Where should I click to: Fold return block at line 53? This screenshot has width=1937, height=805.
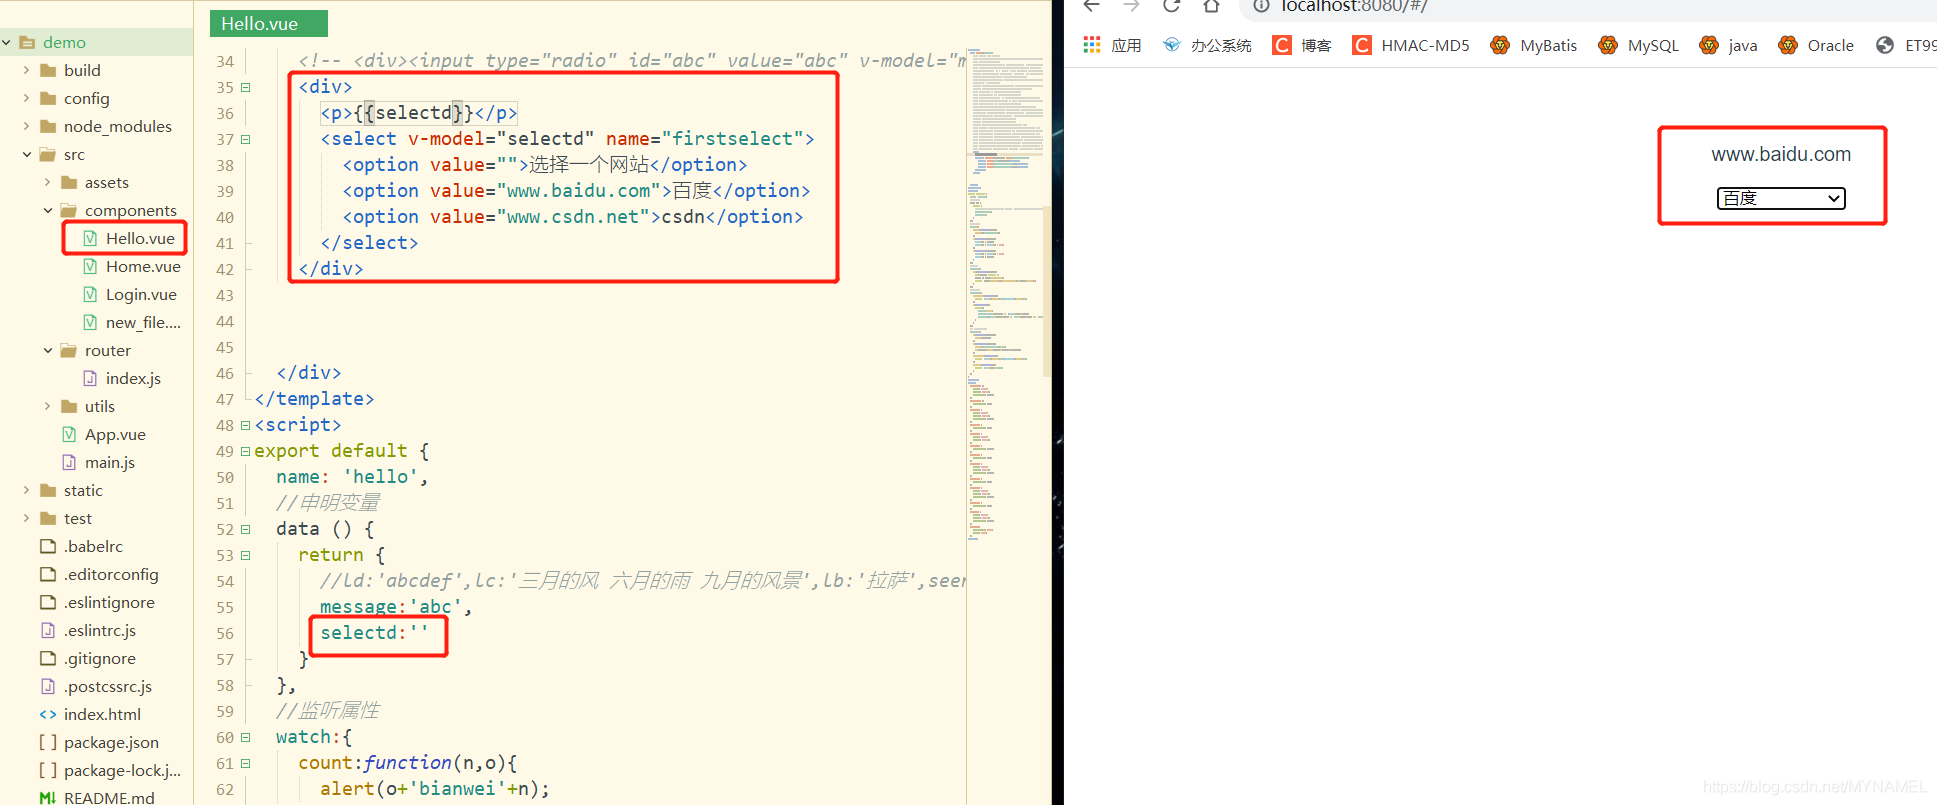point(245,555)
